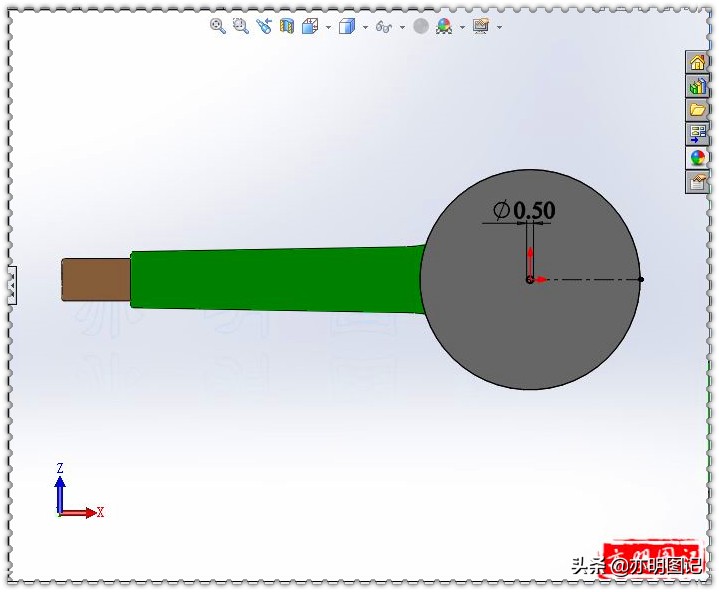Open the View Orientation dropdown arrow

pyautogui.click(x=328, y=27)
